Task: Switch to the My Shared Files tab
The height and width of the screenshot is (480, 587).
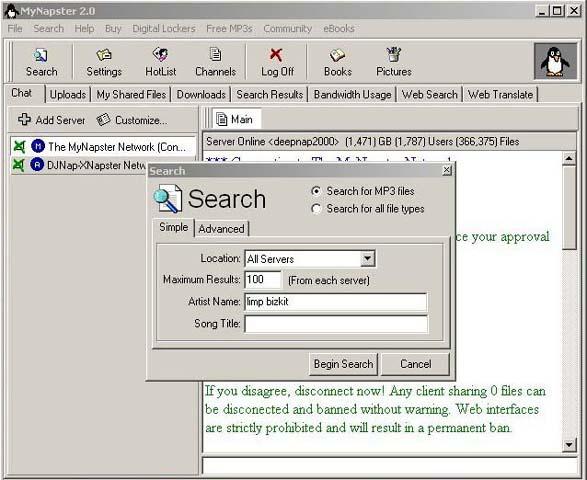Action: pos(131,94)
